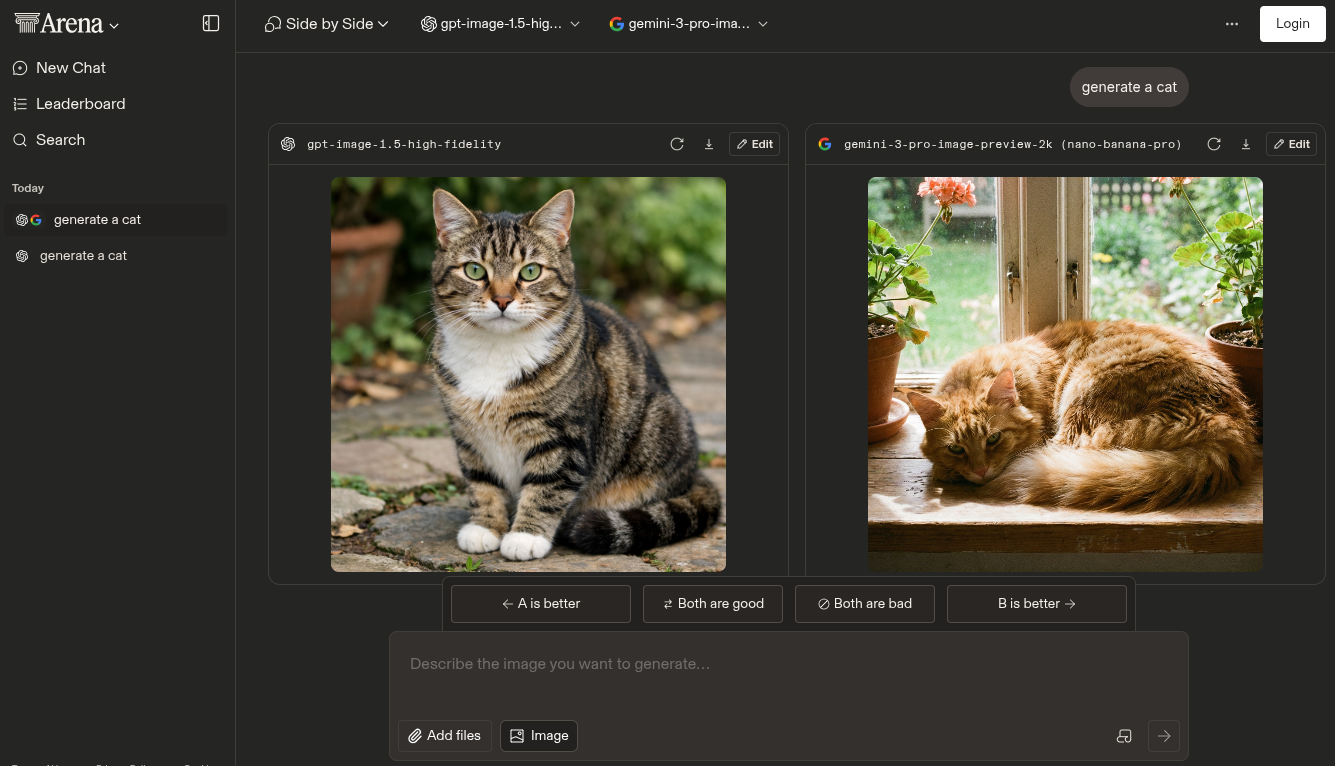Vote "B is better"
Image resolution: width=1335 pixels, height=766 pixels.
[1037, 604]
